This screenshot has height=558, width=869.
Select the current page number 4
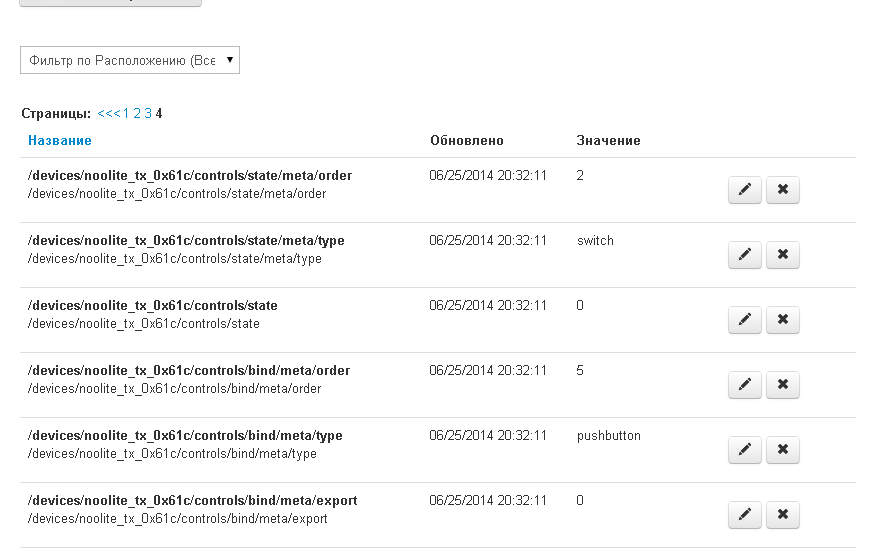tap(159, 114)
